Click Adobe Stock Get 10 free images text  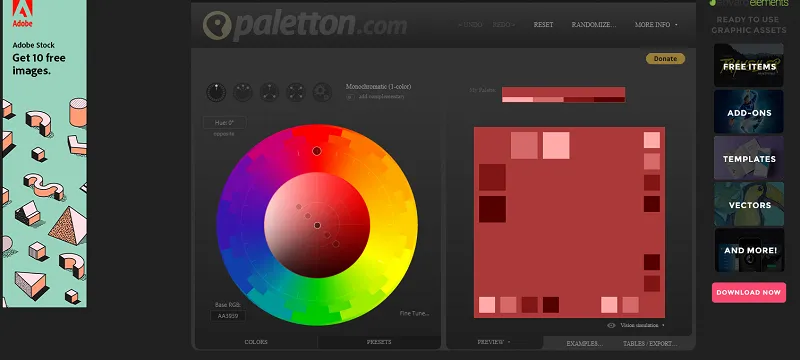pyautogui.click(x=38, y=59)
